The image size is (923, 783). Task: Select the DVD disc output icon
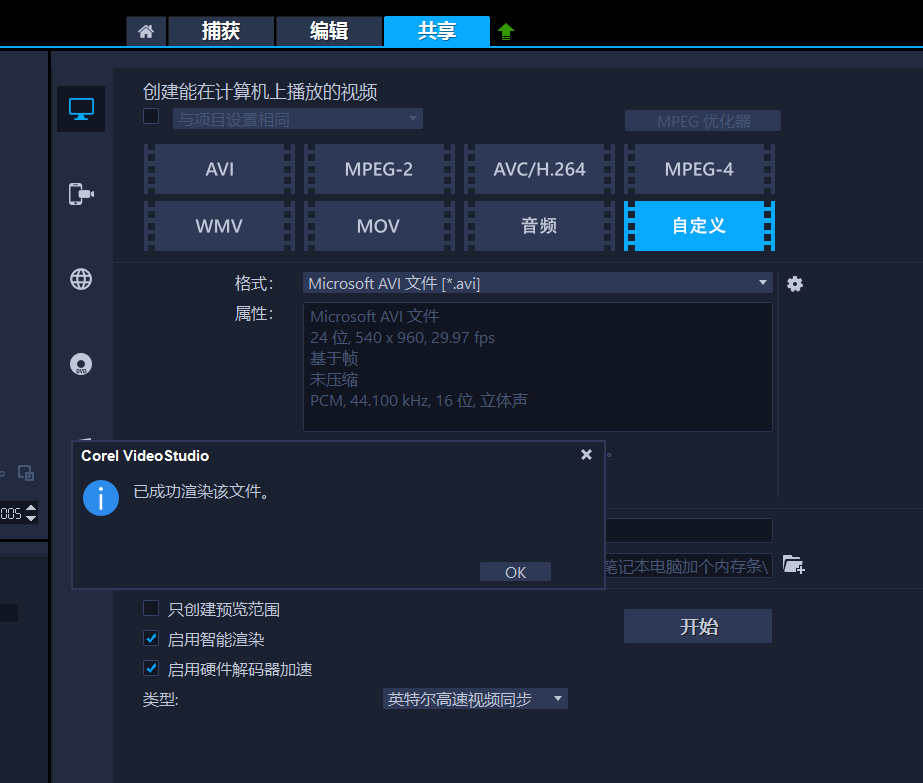point(81,365)
